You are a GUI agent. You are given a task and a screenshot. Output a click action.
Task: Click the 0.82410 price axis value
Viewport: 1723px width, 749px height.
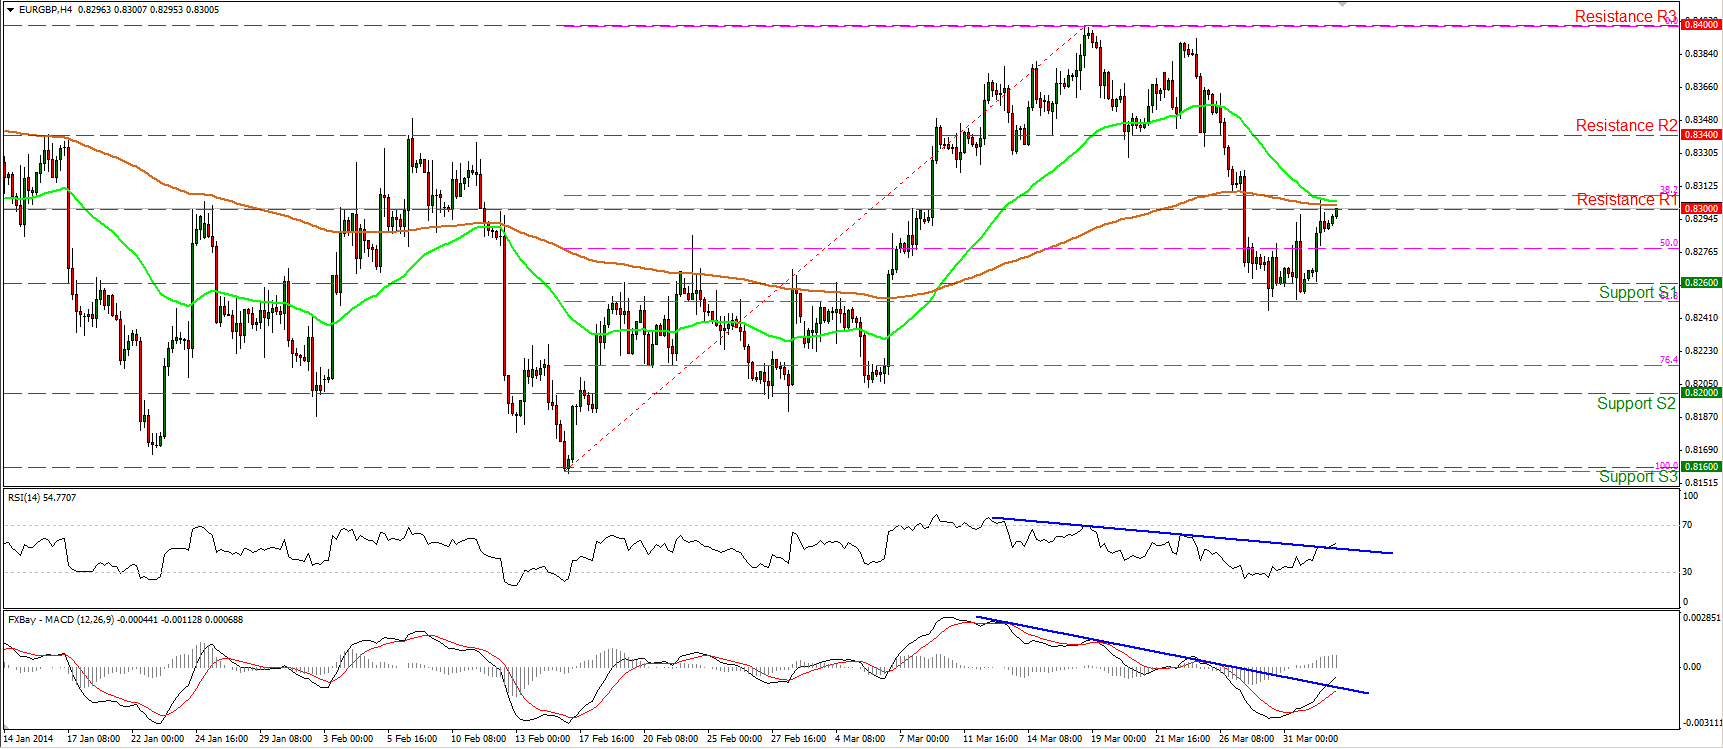[1703, 318]
